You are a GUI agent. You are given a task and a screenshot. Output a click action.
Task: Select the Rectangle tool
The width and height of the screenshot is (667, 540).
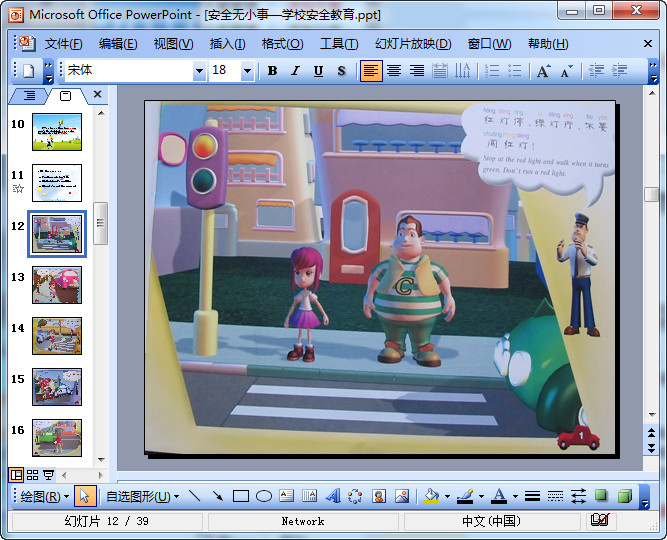click(x=241, y=496)
